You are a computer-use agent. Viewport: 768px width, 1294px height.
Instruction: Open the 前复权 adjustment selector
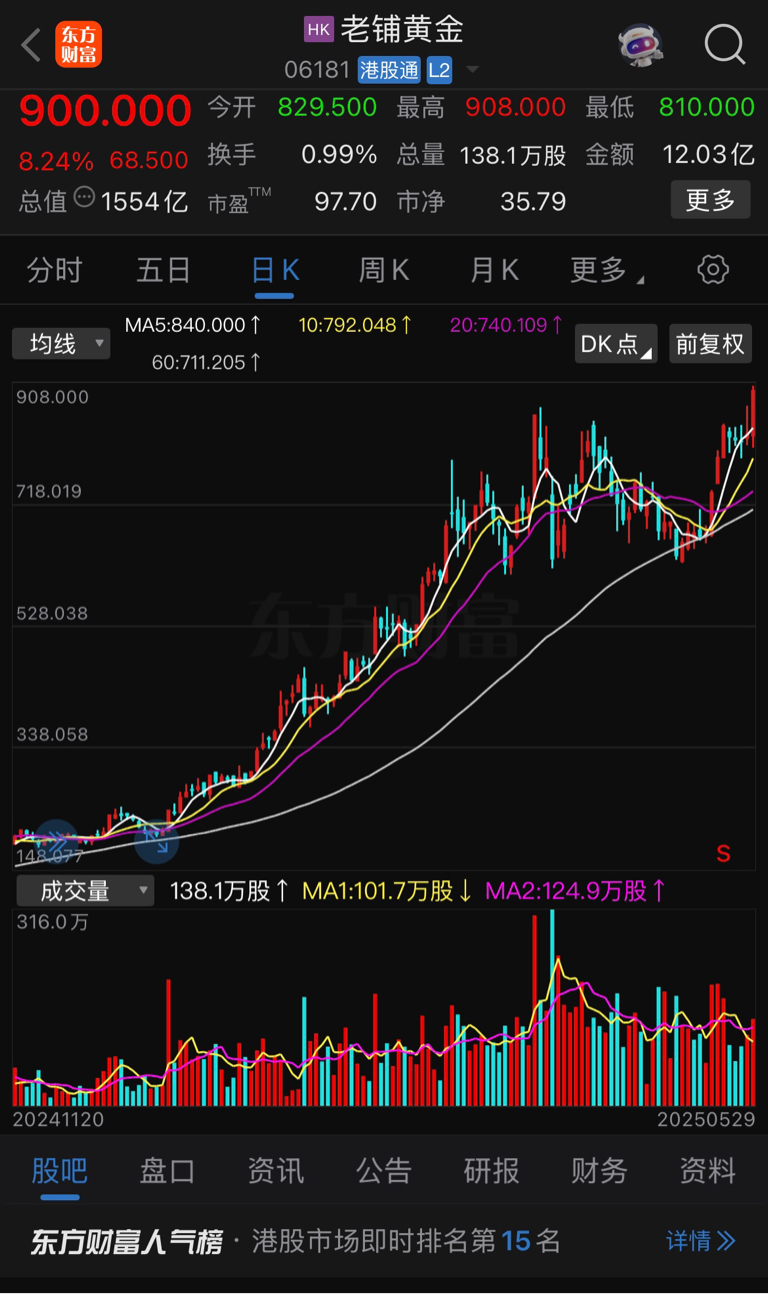(710, 344)
